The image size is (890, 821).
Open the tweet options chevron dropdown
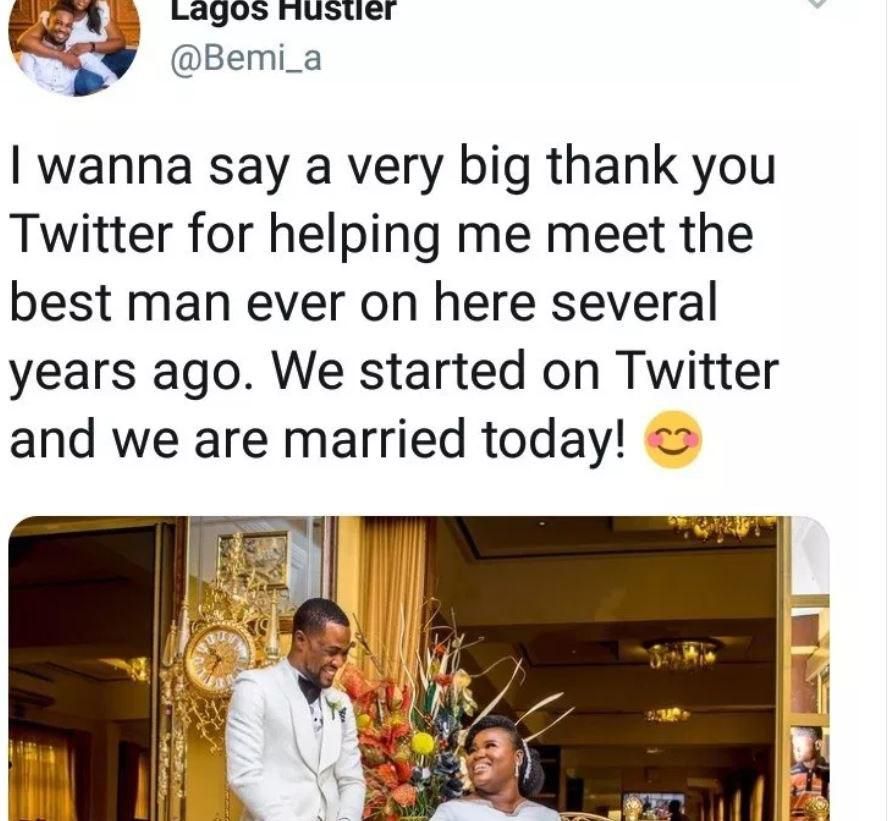click(x=818, y=5)
